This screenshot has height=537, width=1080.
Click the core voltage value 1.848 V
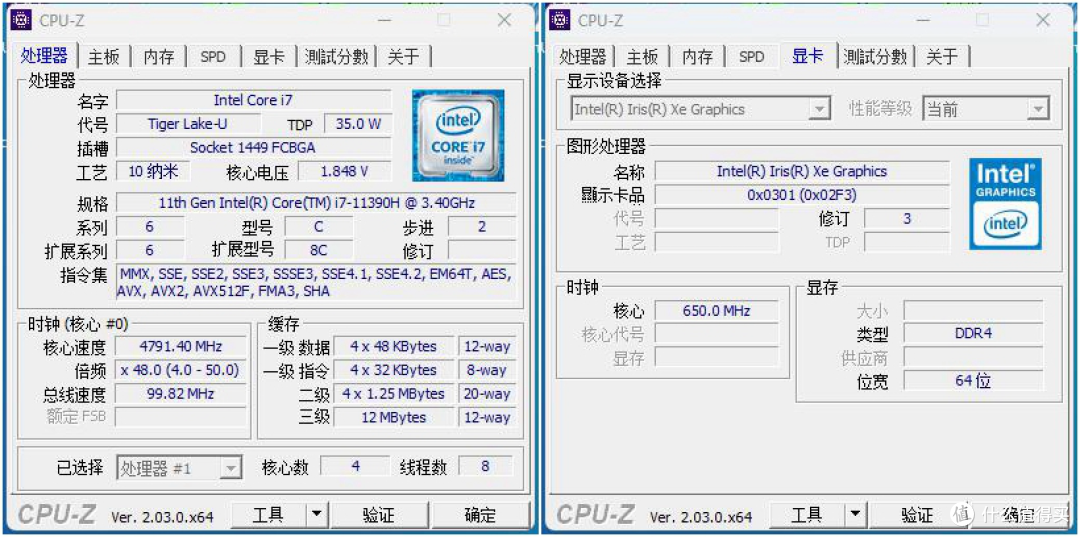click(344, 171)
